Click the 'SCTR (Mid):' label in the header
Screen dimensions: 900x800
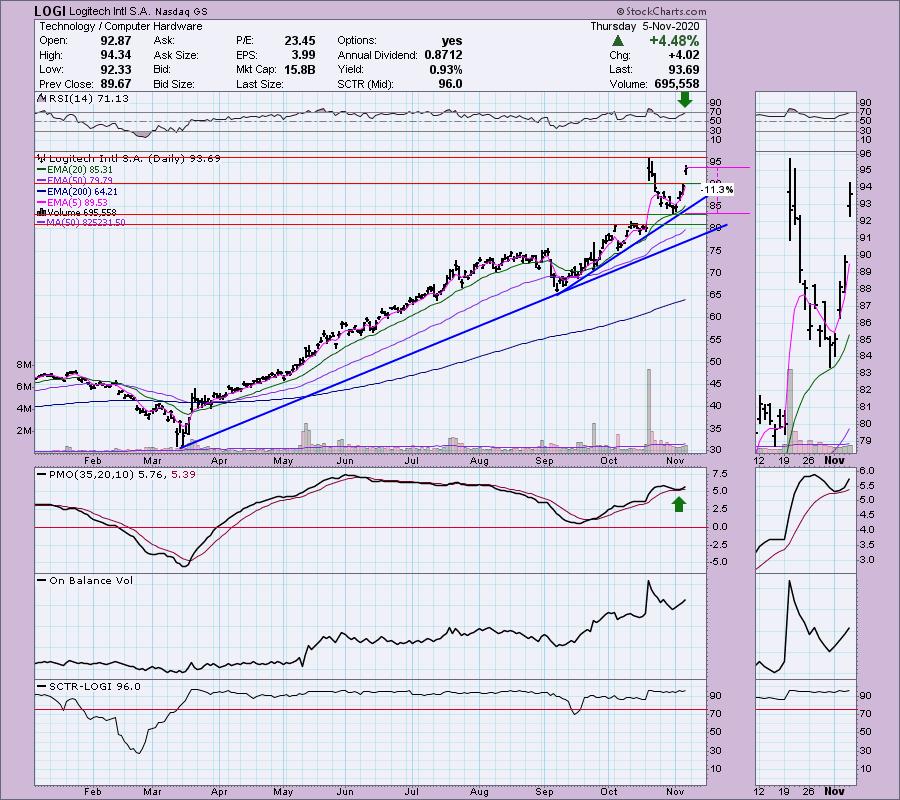point(365,84)
